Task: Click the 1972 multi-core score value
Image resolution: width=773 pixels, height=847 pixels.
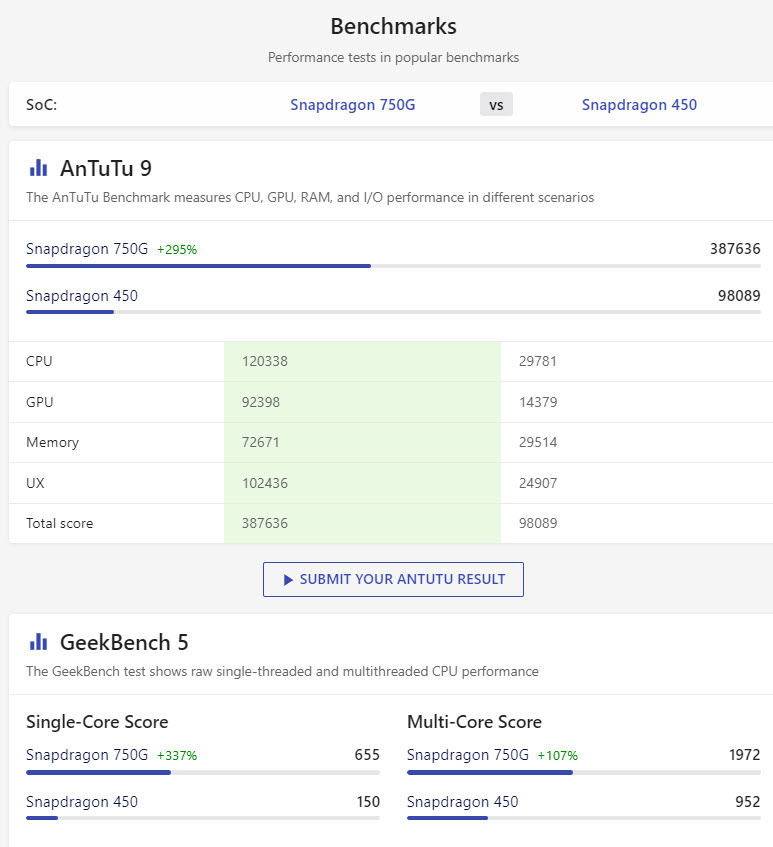Action: coord(744,755)
